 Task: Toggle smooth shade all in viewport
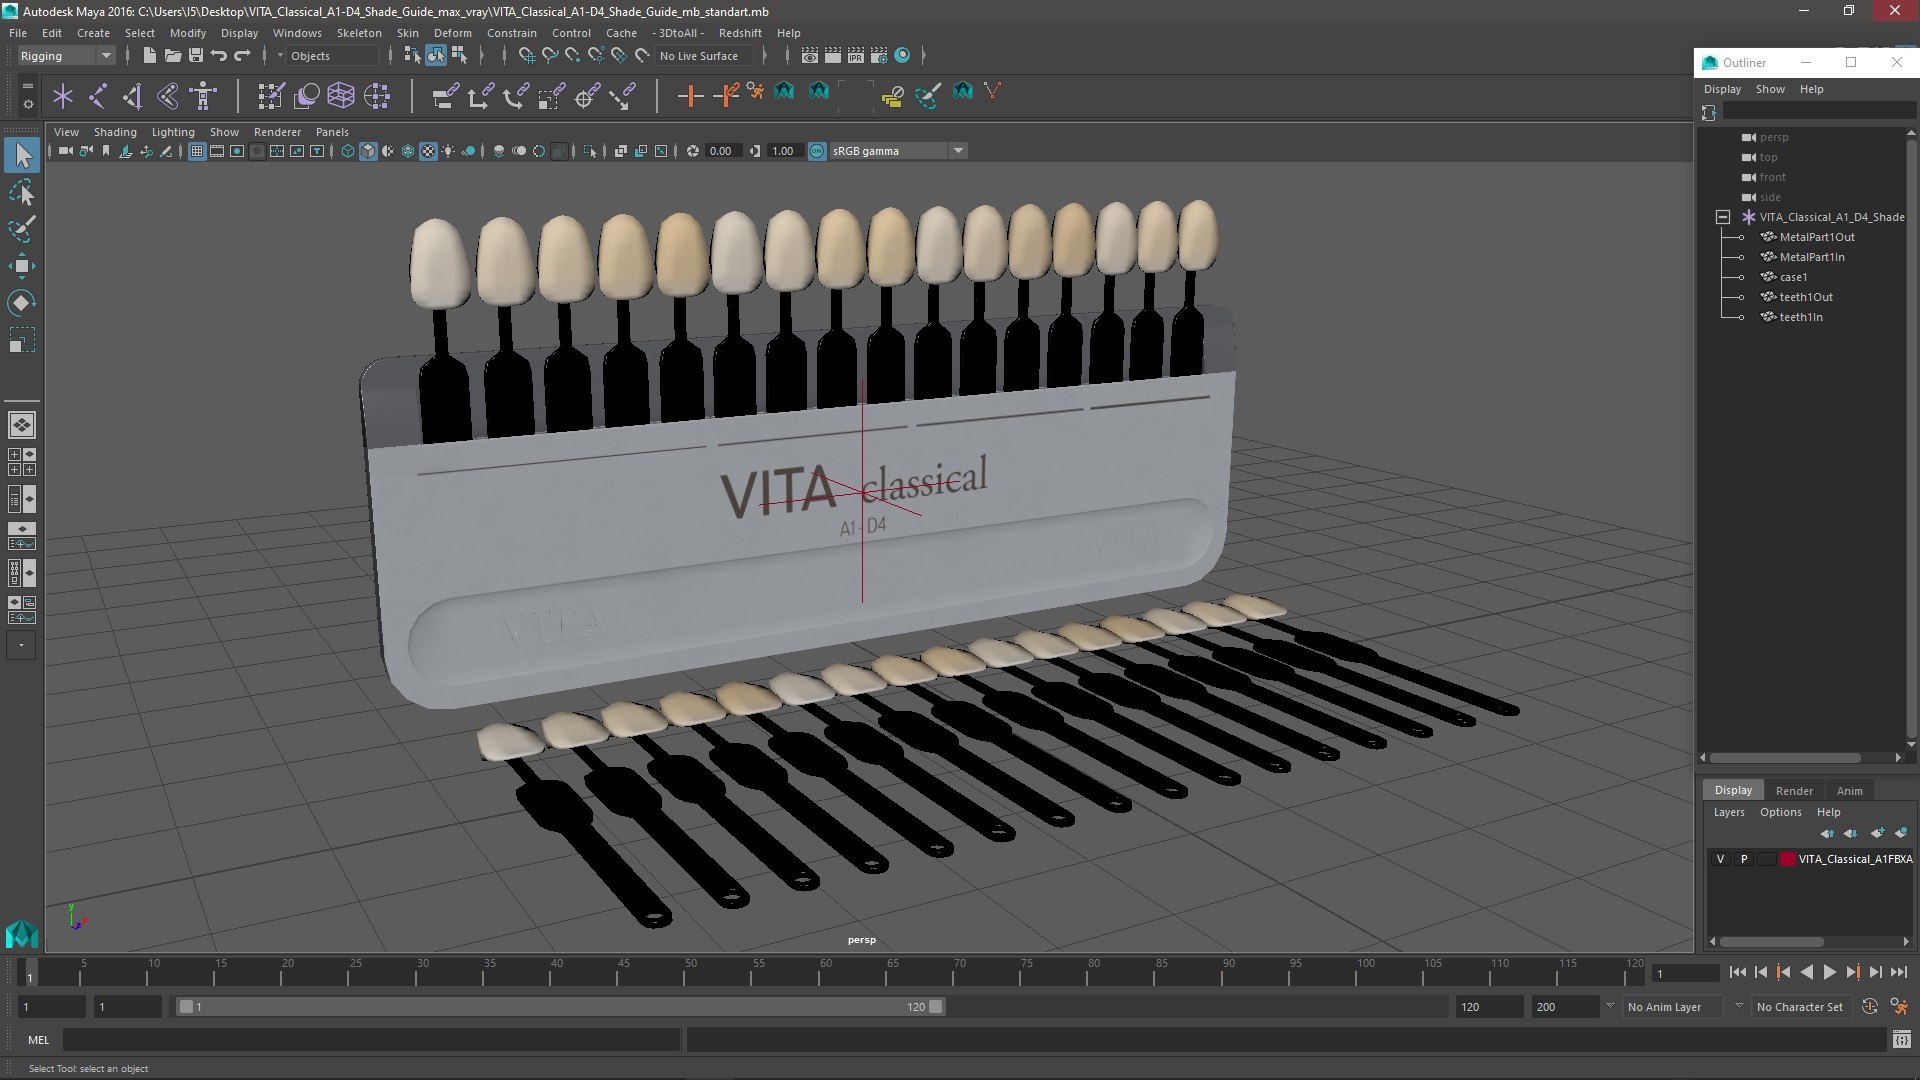[x=368, y=151]
